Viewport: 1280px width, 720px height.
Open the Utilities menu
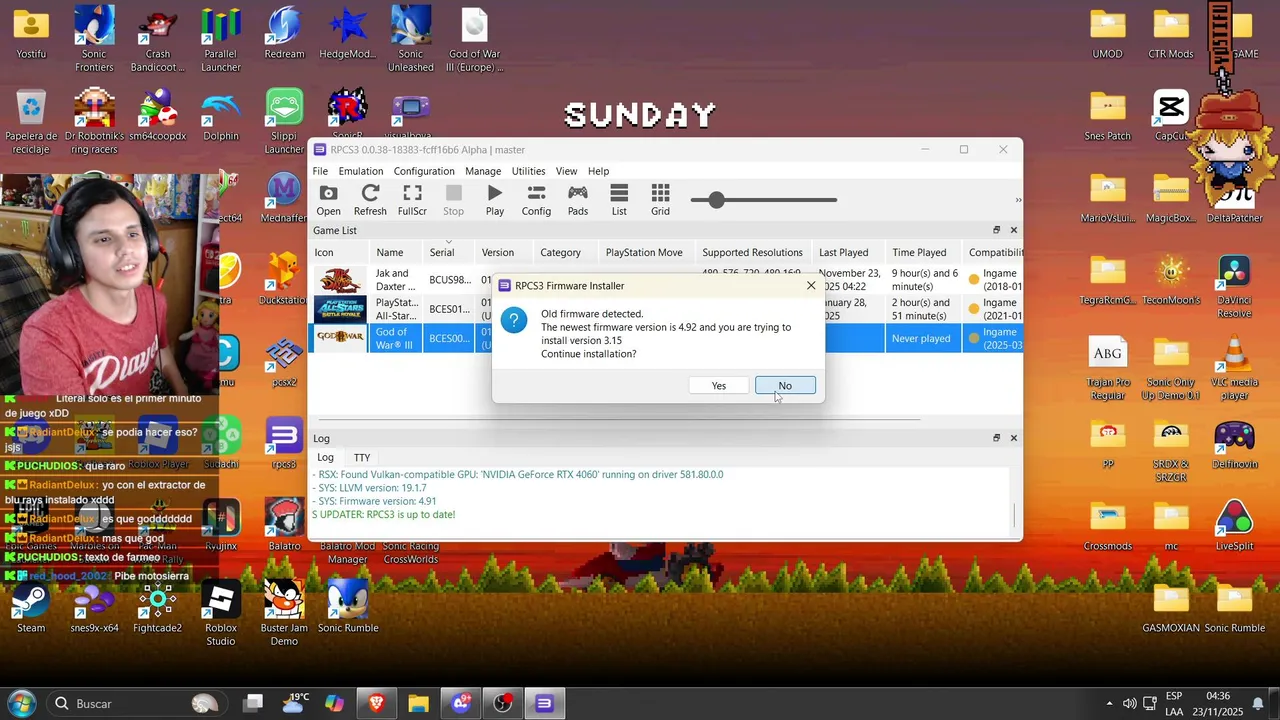[528, 171]
